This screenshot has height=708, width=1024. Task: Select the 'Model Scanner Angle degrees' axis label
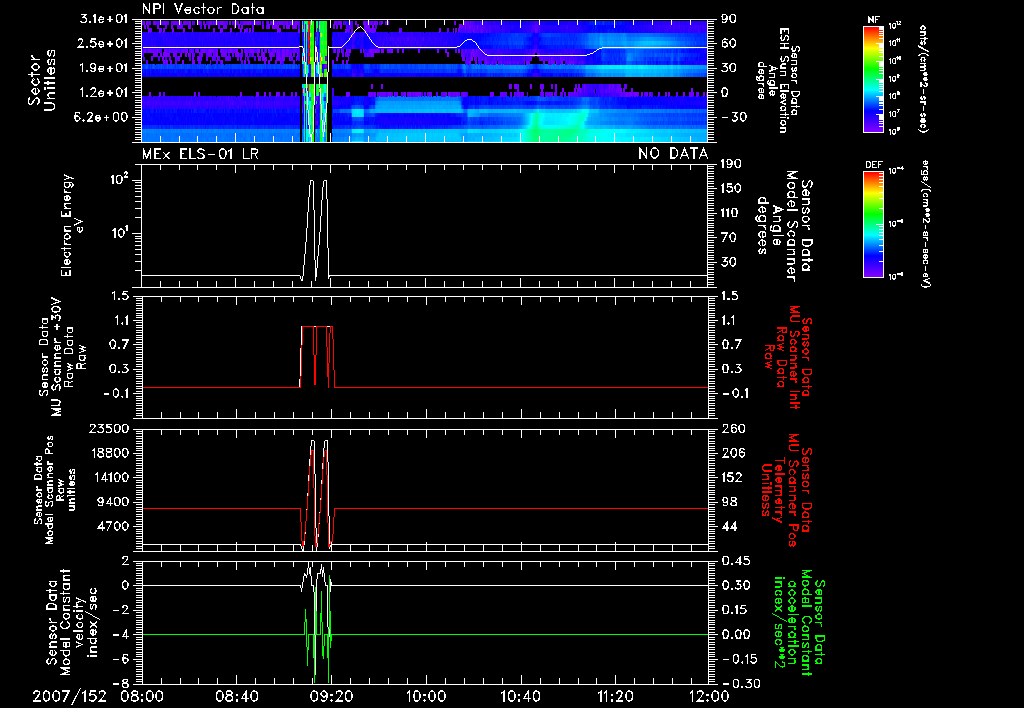(x=784, y=225)
